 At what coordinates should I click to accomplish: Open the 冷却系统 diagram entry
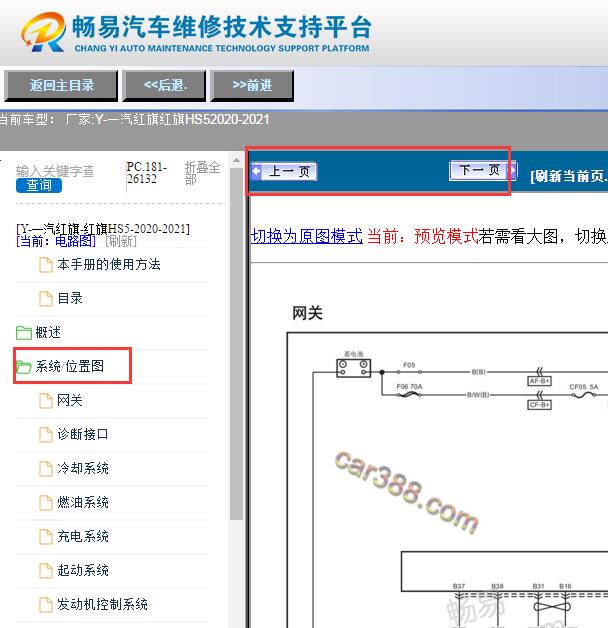[x=83, y=468]
